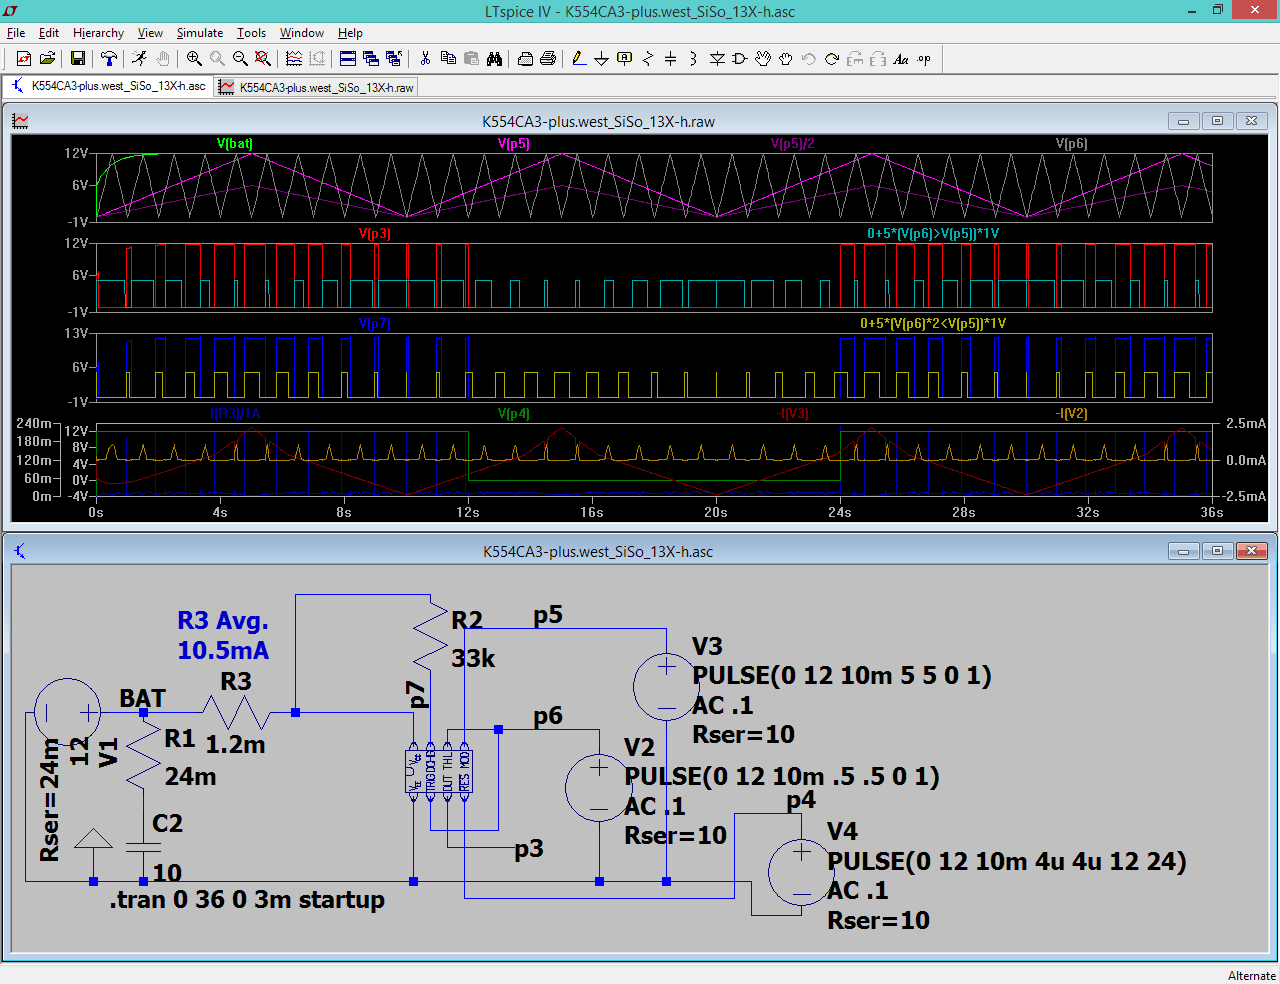Click the V(bat) trace label

tap(235, 143)
